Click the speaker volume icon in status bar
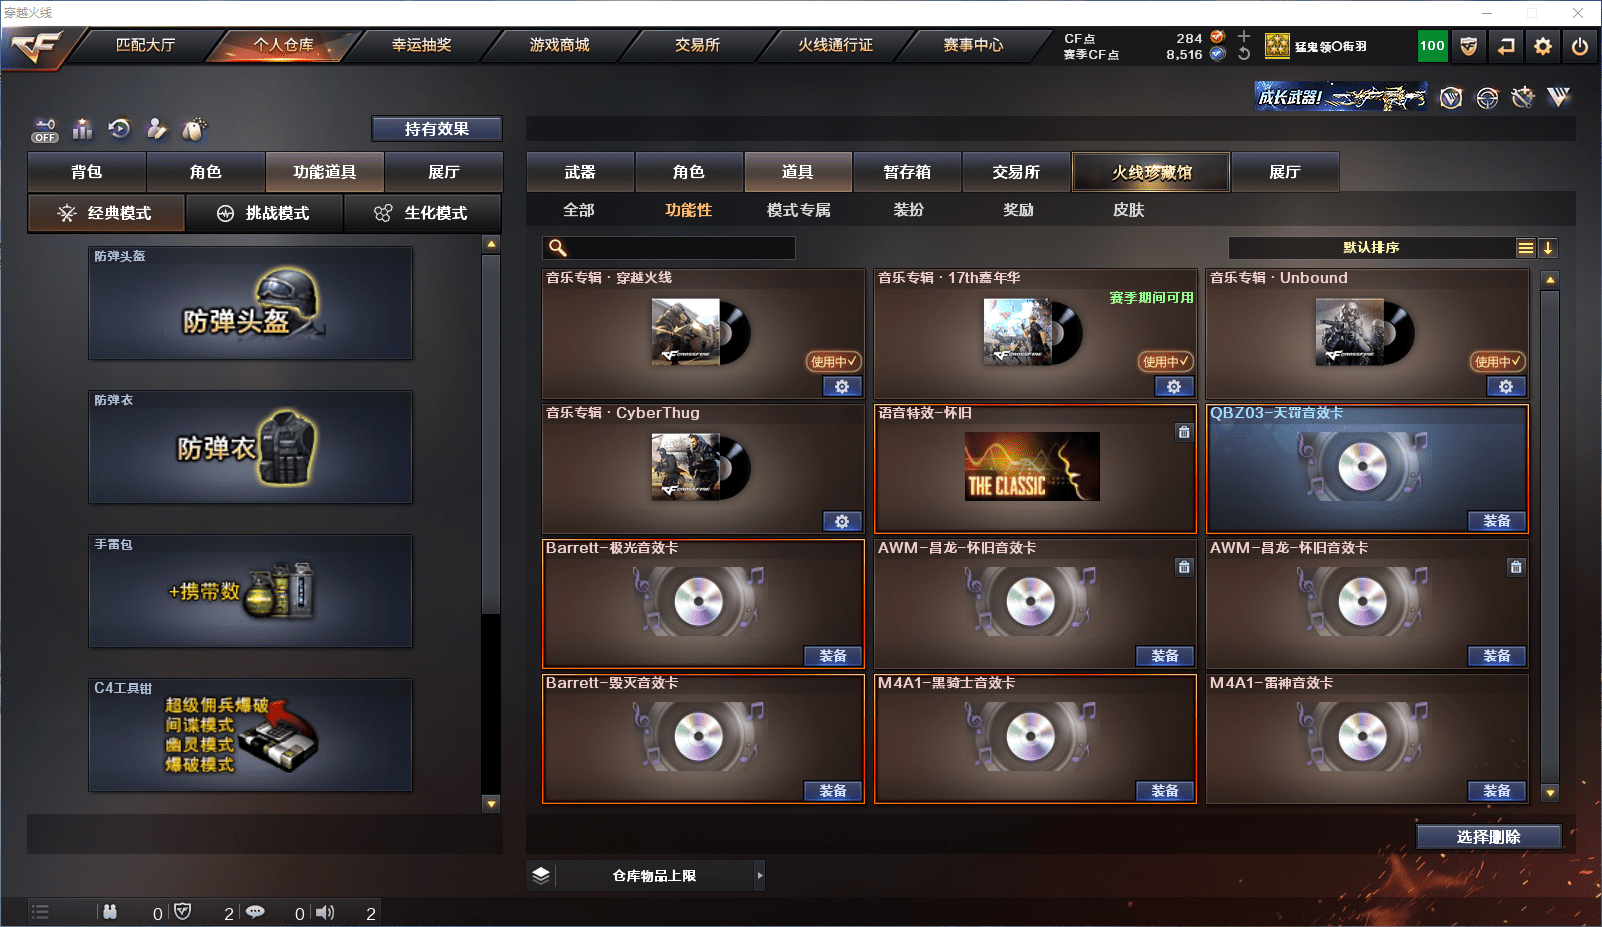Image resolution: width=1602 pixels, height=927 pixels. pyautogui.click(x=325, y=912)
